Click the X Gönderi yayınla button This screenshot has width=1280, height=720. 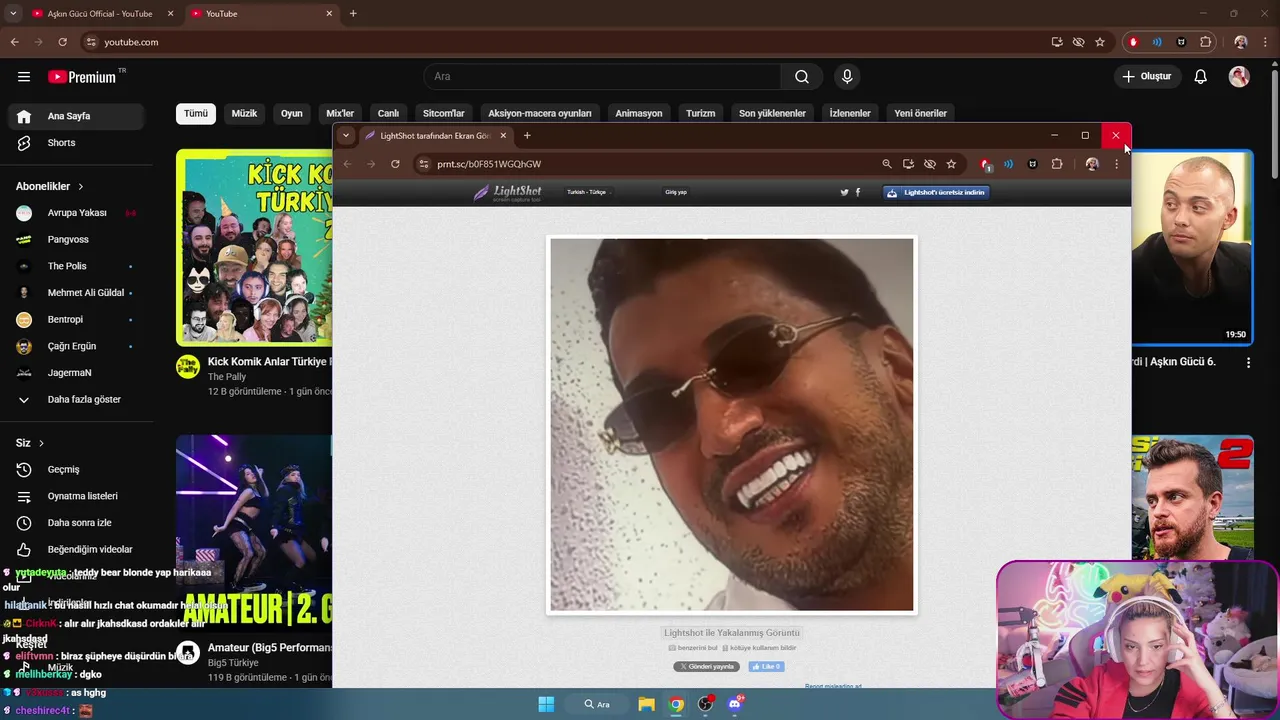[707, 667]
